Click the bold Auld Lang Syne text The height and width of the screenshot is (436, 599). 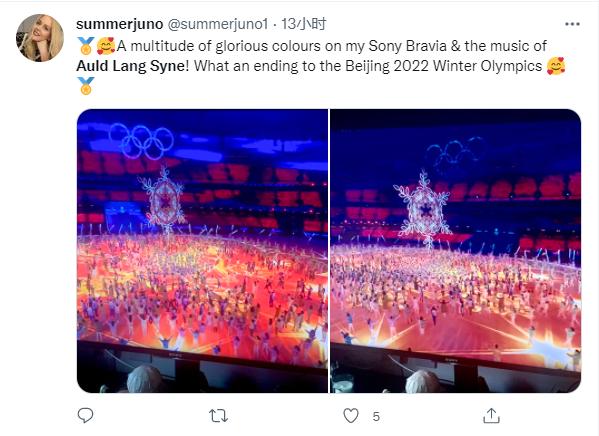(130, 66)
